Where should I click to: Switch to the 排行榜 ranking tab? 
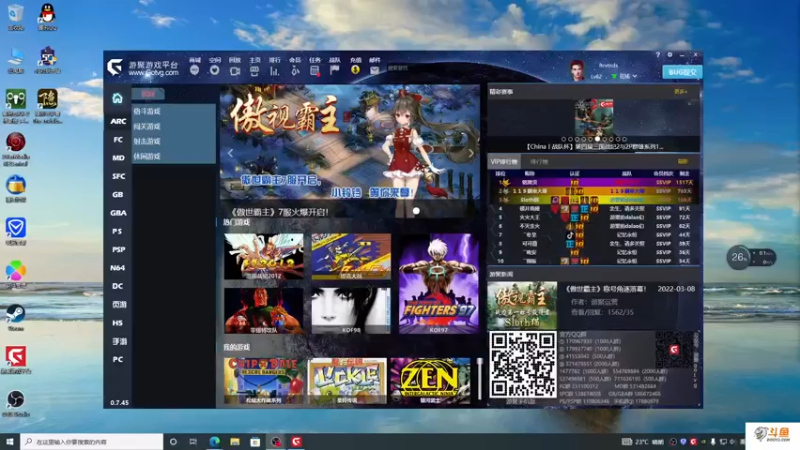tap(539, 162)
